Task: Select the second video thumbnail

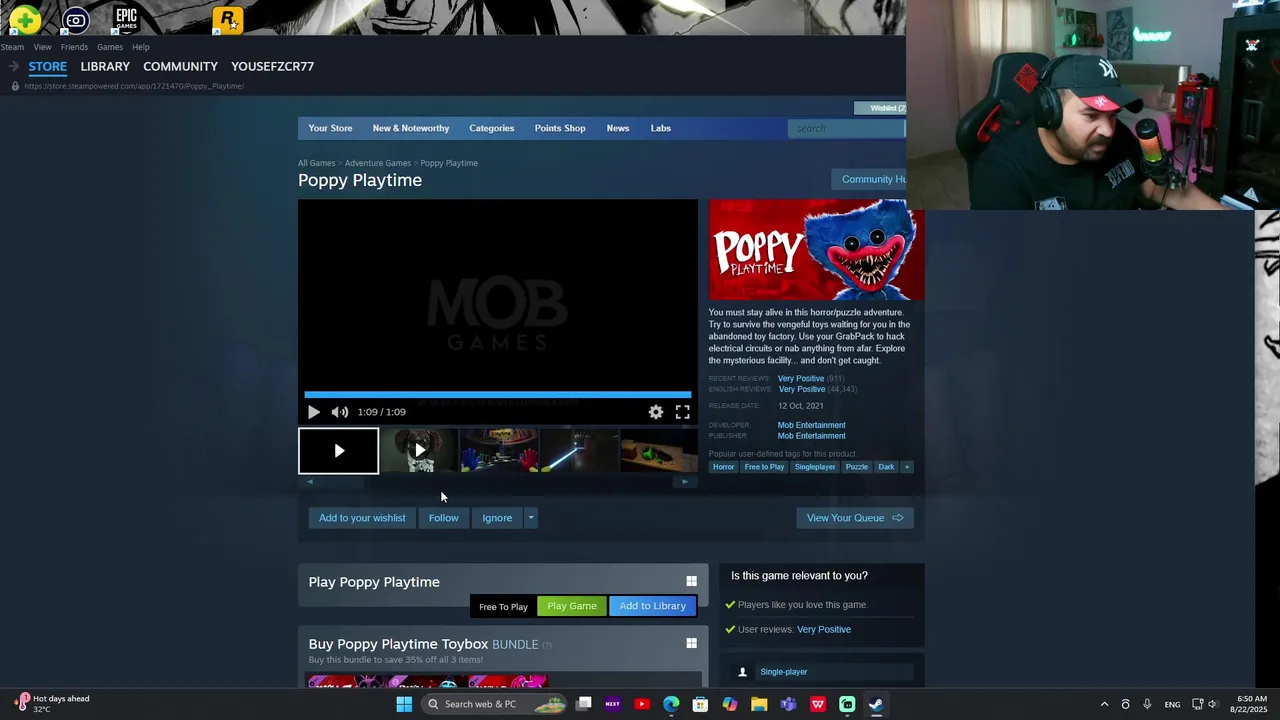Action: tap(419, 451)
